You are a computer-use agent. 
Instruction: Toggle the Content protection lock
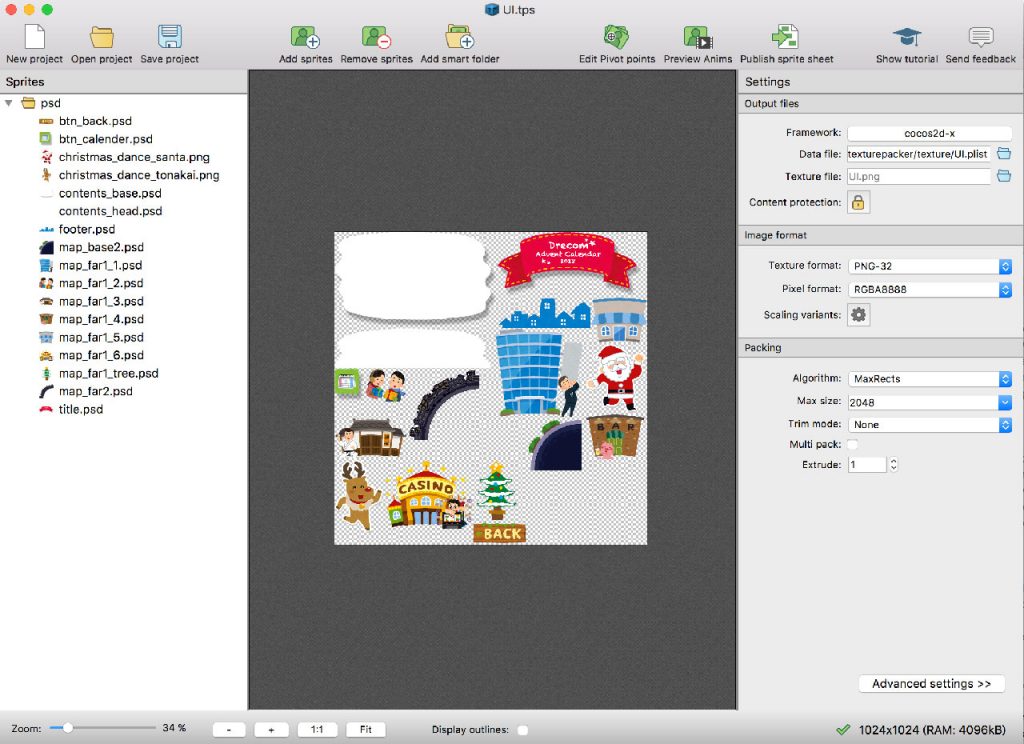coord(859,202)
